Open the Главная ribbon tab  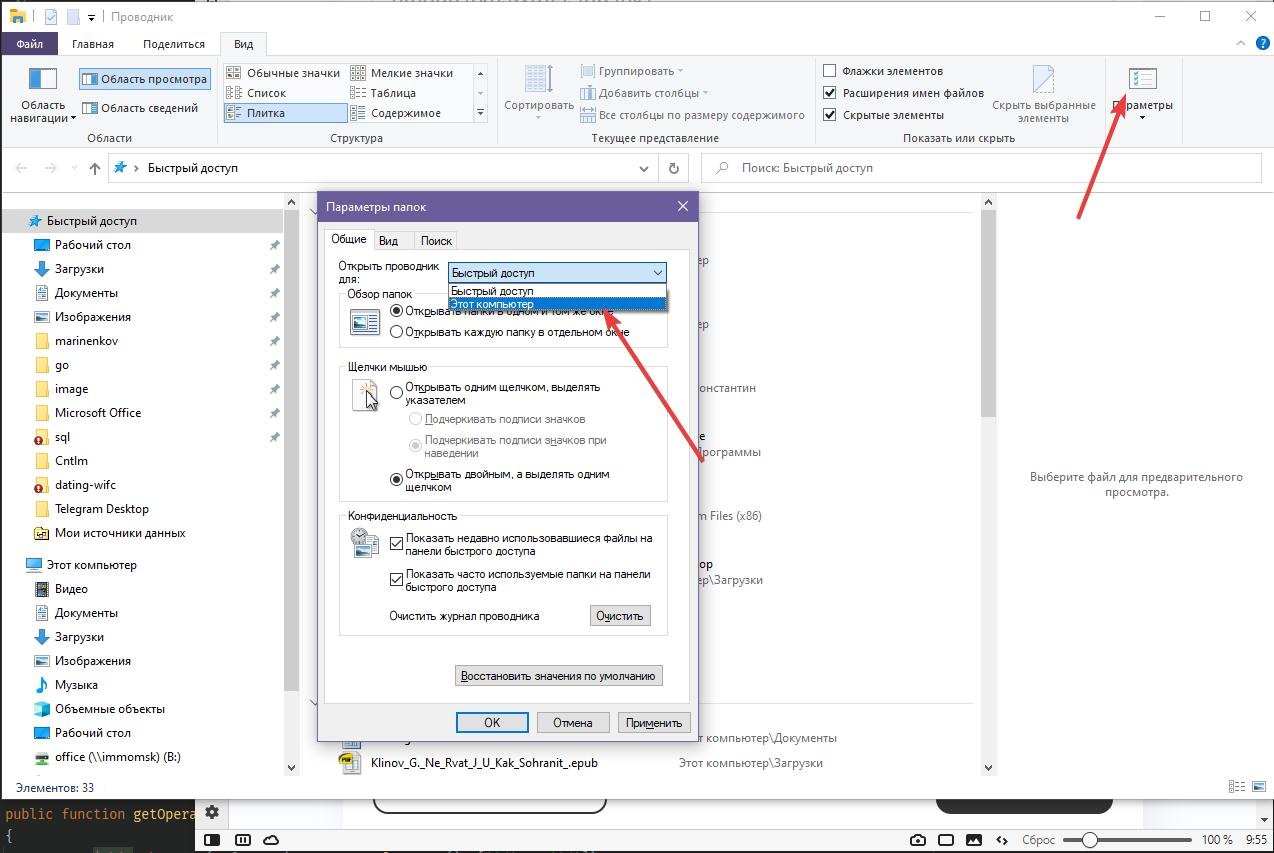click(x=92, y=44)
